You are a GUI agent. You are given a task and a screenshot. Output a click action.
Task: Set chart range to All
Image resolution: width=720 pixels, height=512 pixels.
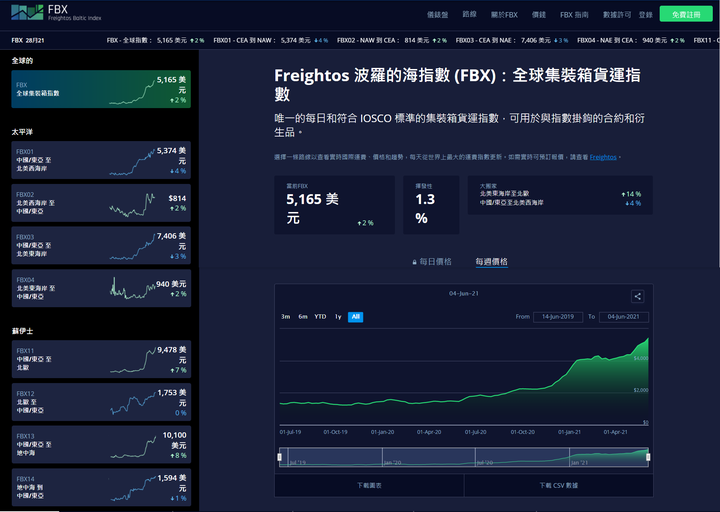point(355,317)
